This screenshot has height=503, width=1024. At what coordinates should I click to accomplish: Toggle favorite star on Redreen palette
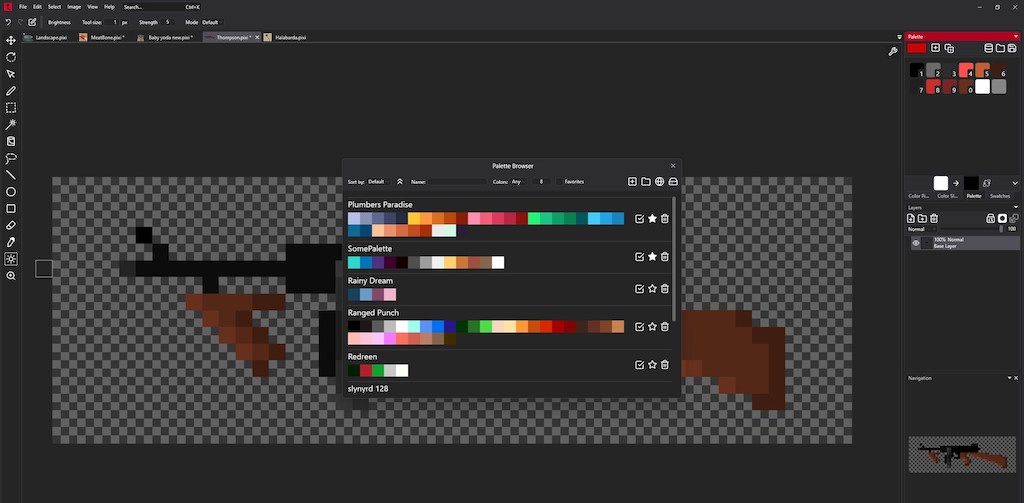[652, 364]
